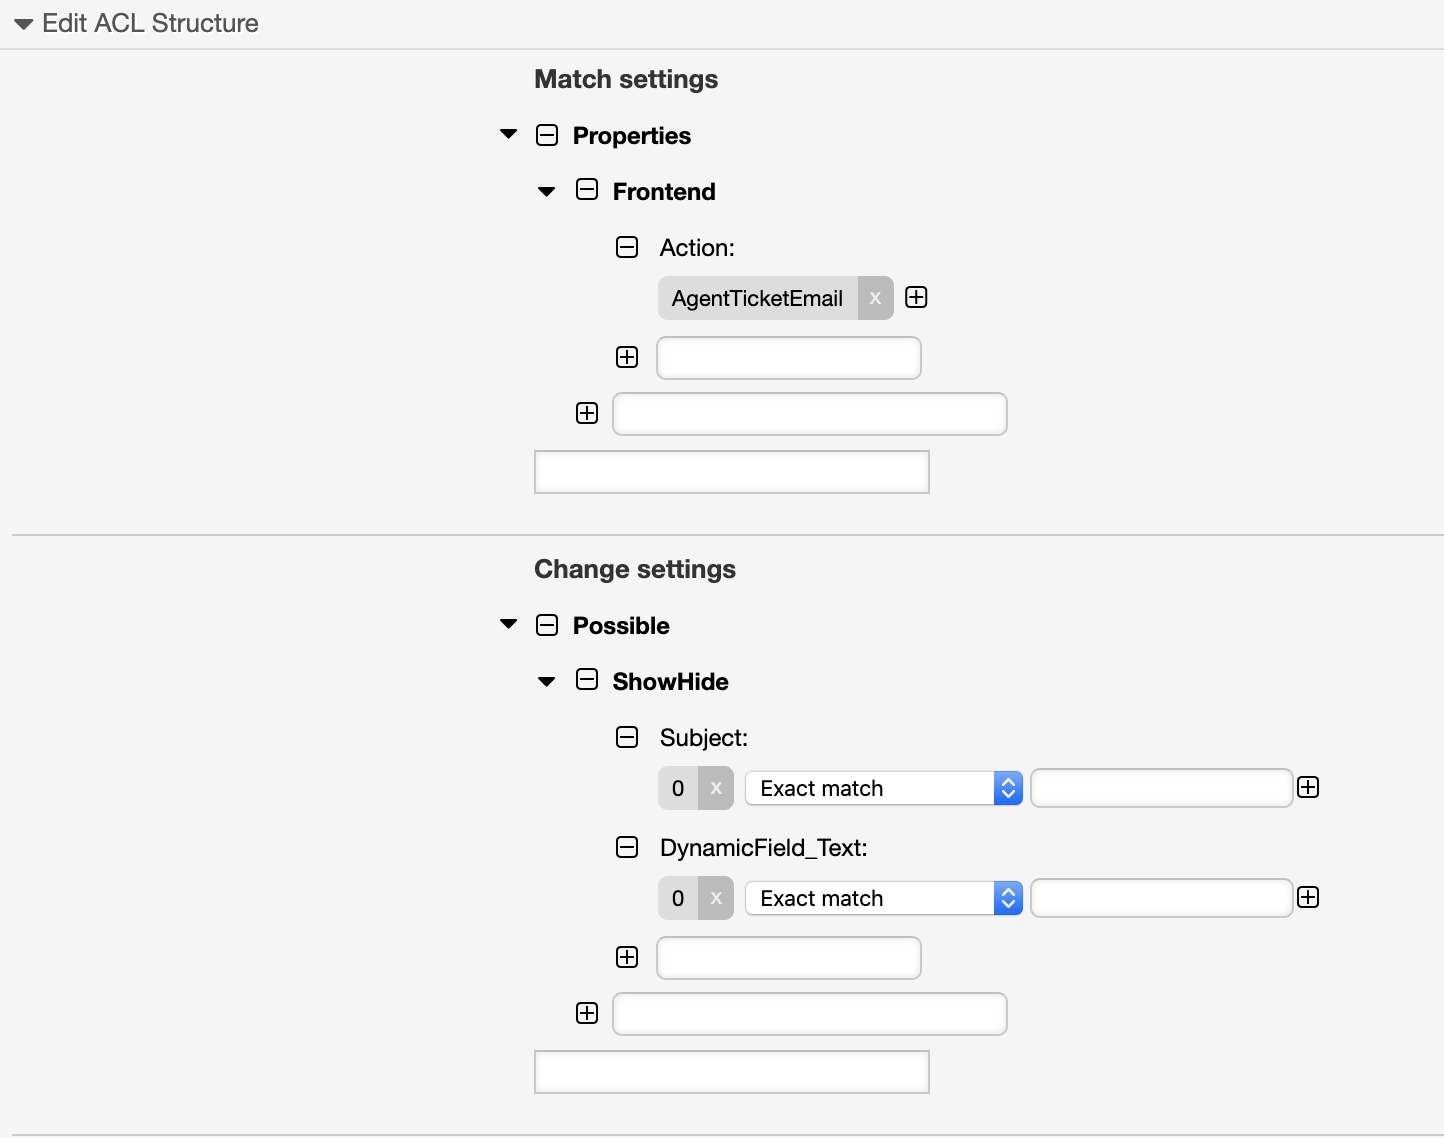Viewport: 1444px width, 1138px height.
Task: Click the AgentTicketEmail value tag
Action: [757, 298]
